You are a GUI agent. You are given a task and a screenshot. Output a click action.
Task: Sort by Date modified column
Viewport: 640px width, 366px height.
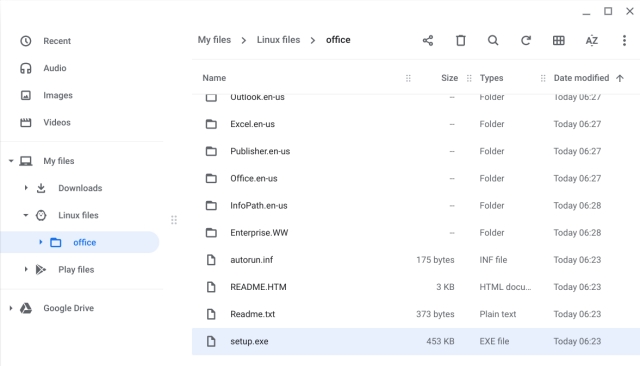pos(581,78)
